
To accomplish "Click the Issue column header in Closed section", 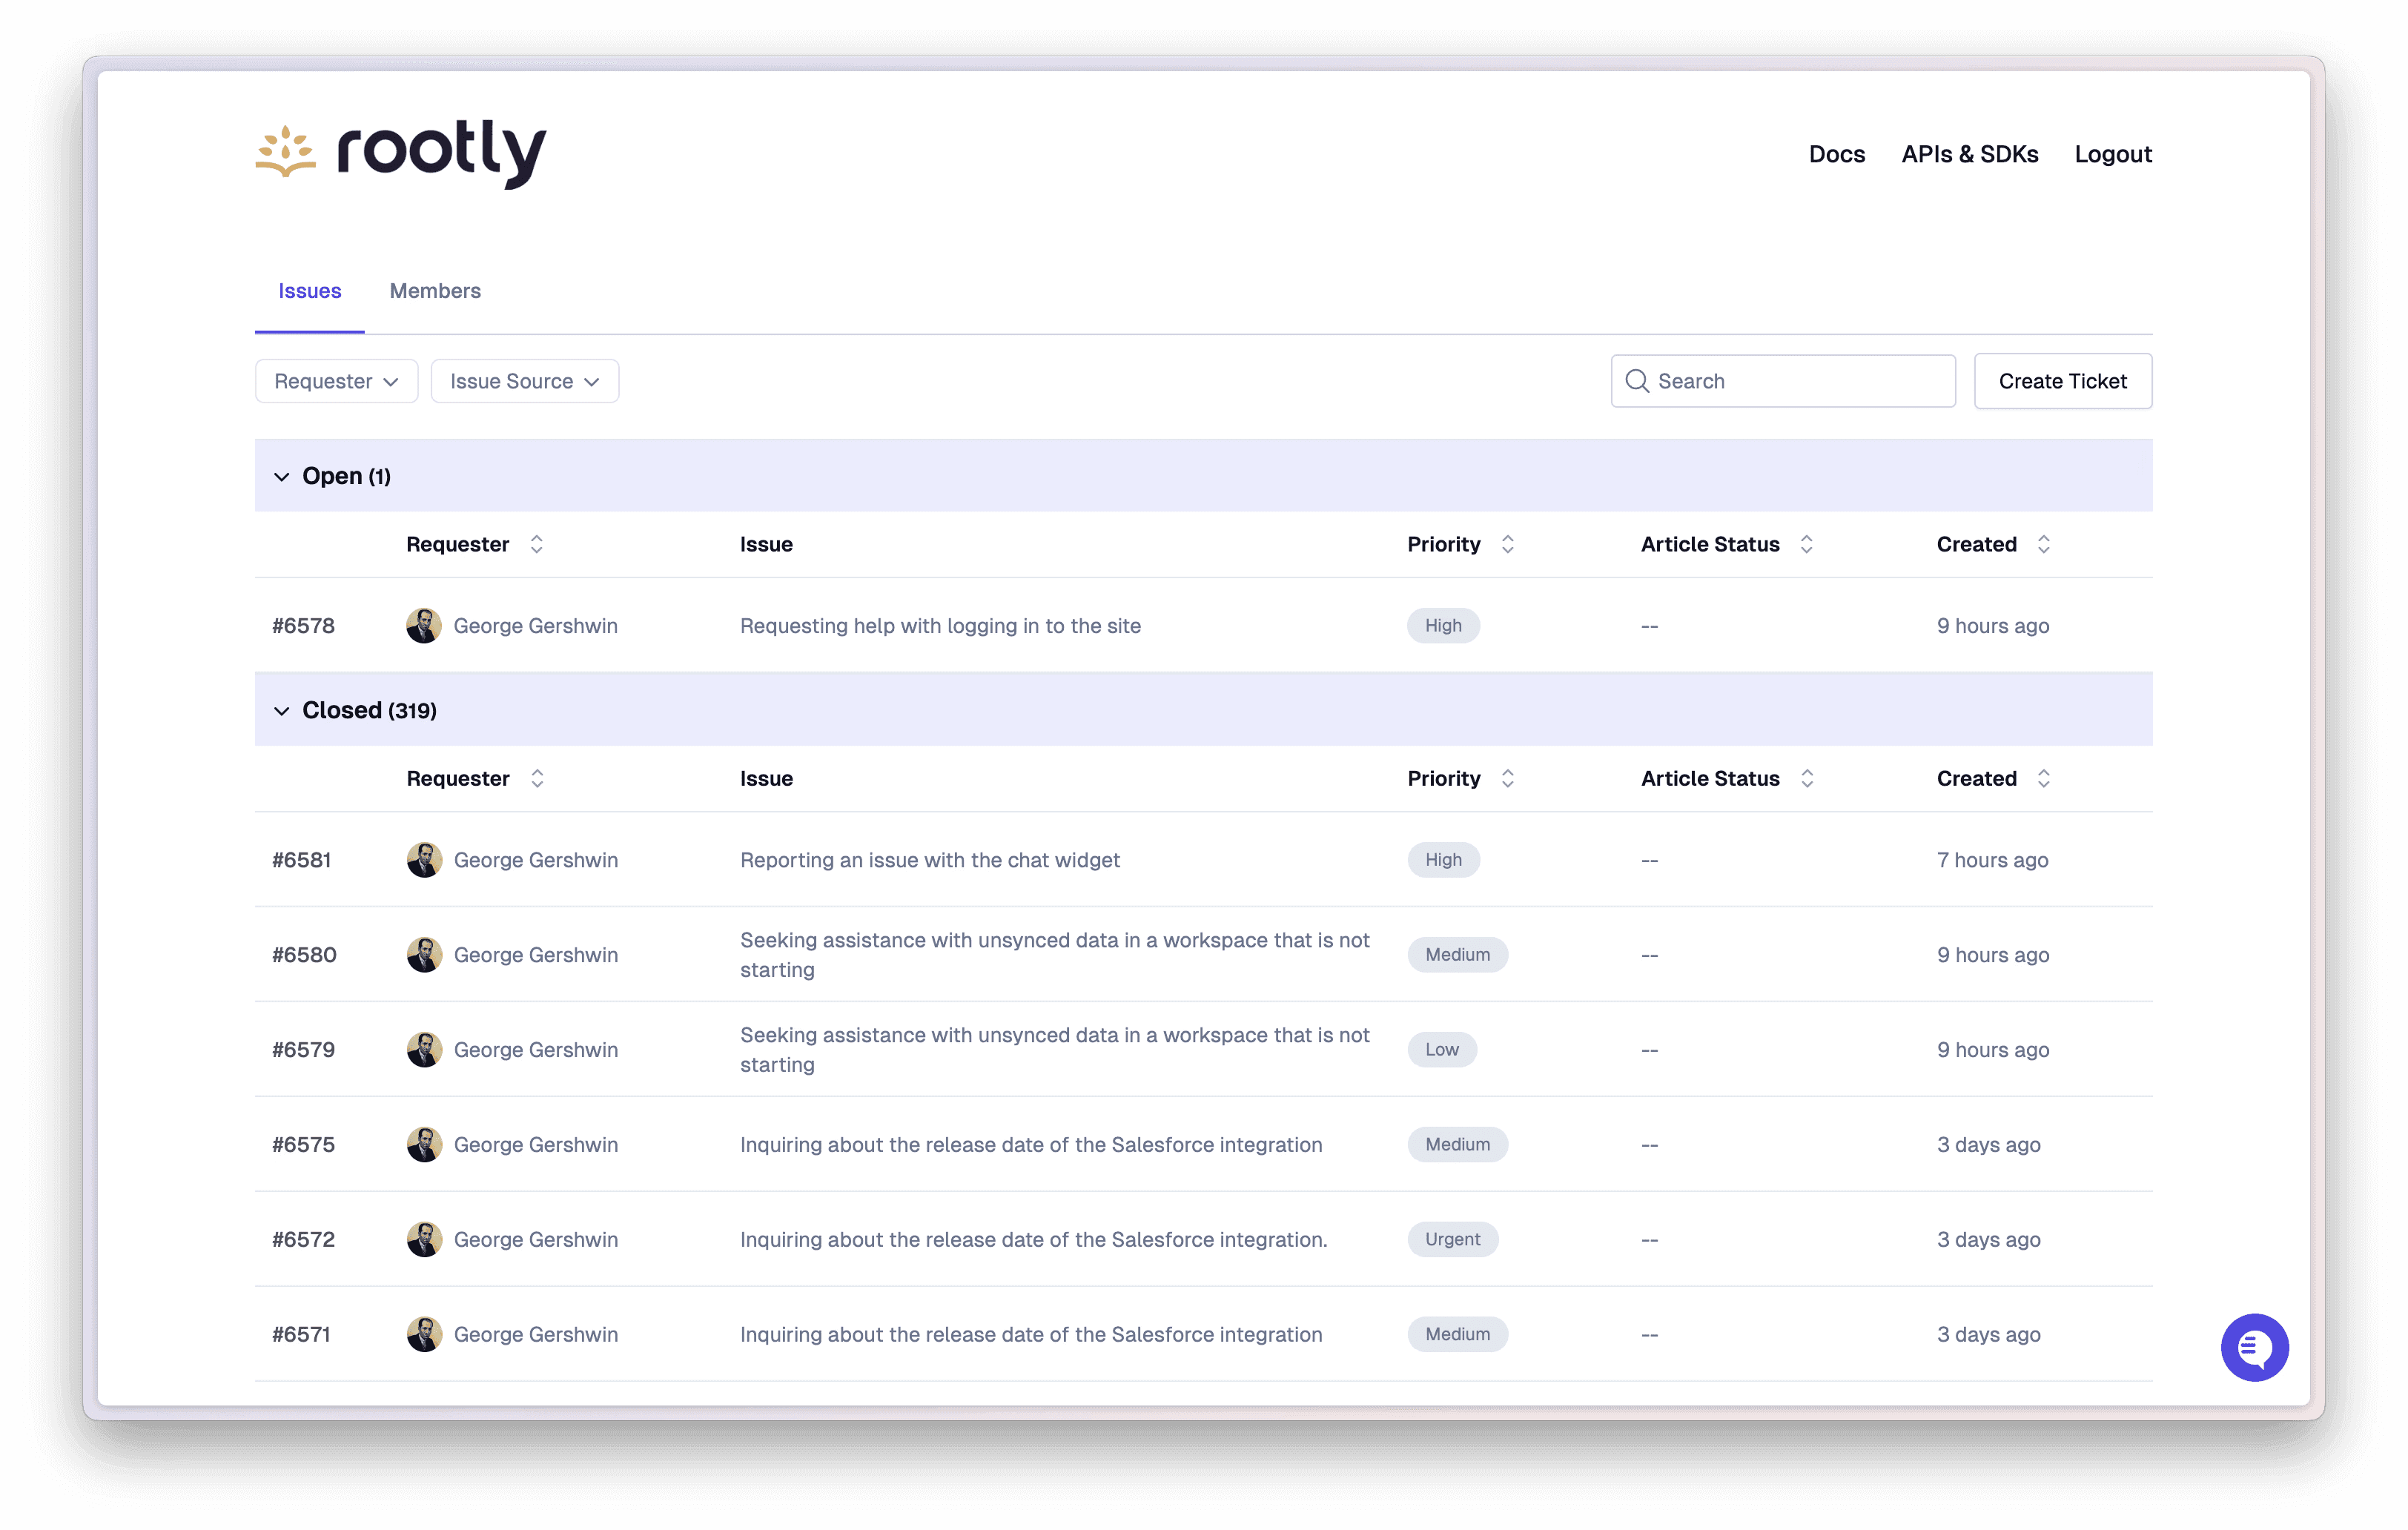I will point(766,778).
